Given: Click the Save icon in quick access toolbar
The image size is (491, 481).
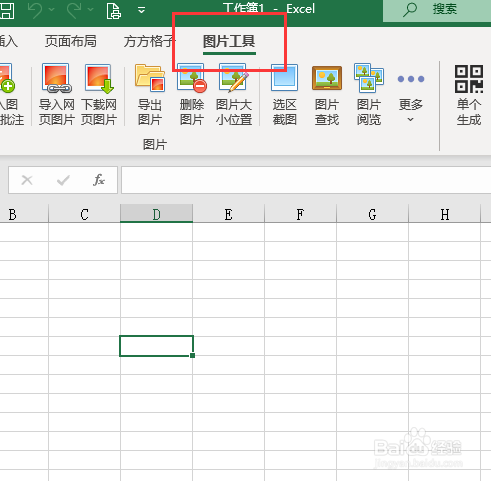Looking at the screenshot, I should tap(6, 11).
